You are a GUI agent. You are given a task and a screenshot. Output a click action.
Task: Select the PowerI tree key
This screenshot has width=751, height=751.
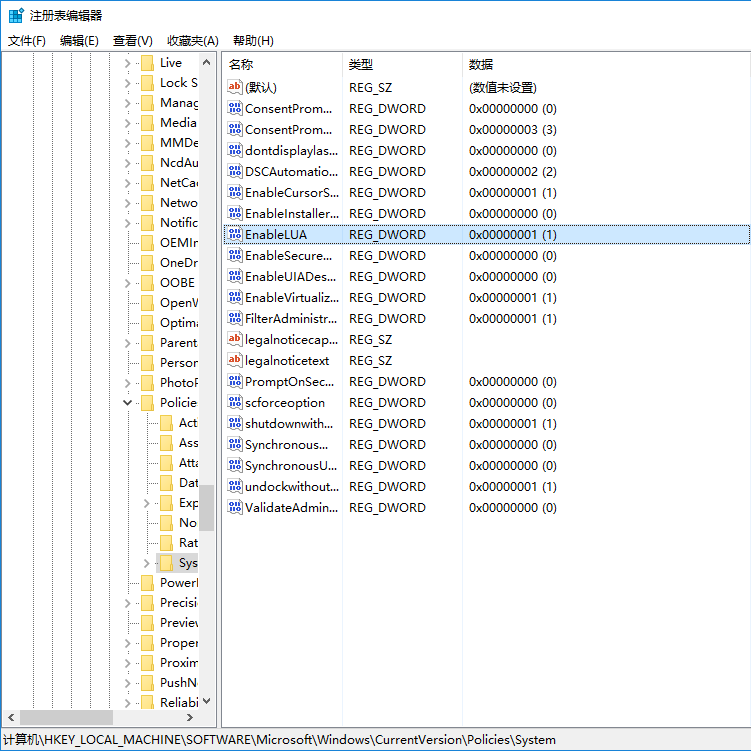click(x=179, y=583)
